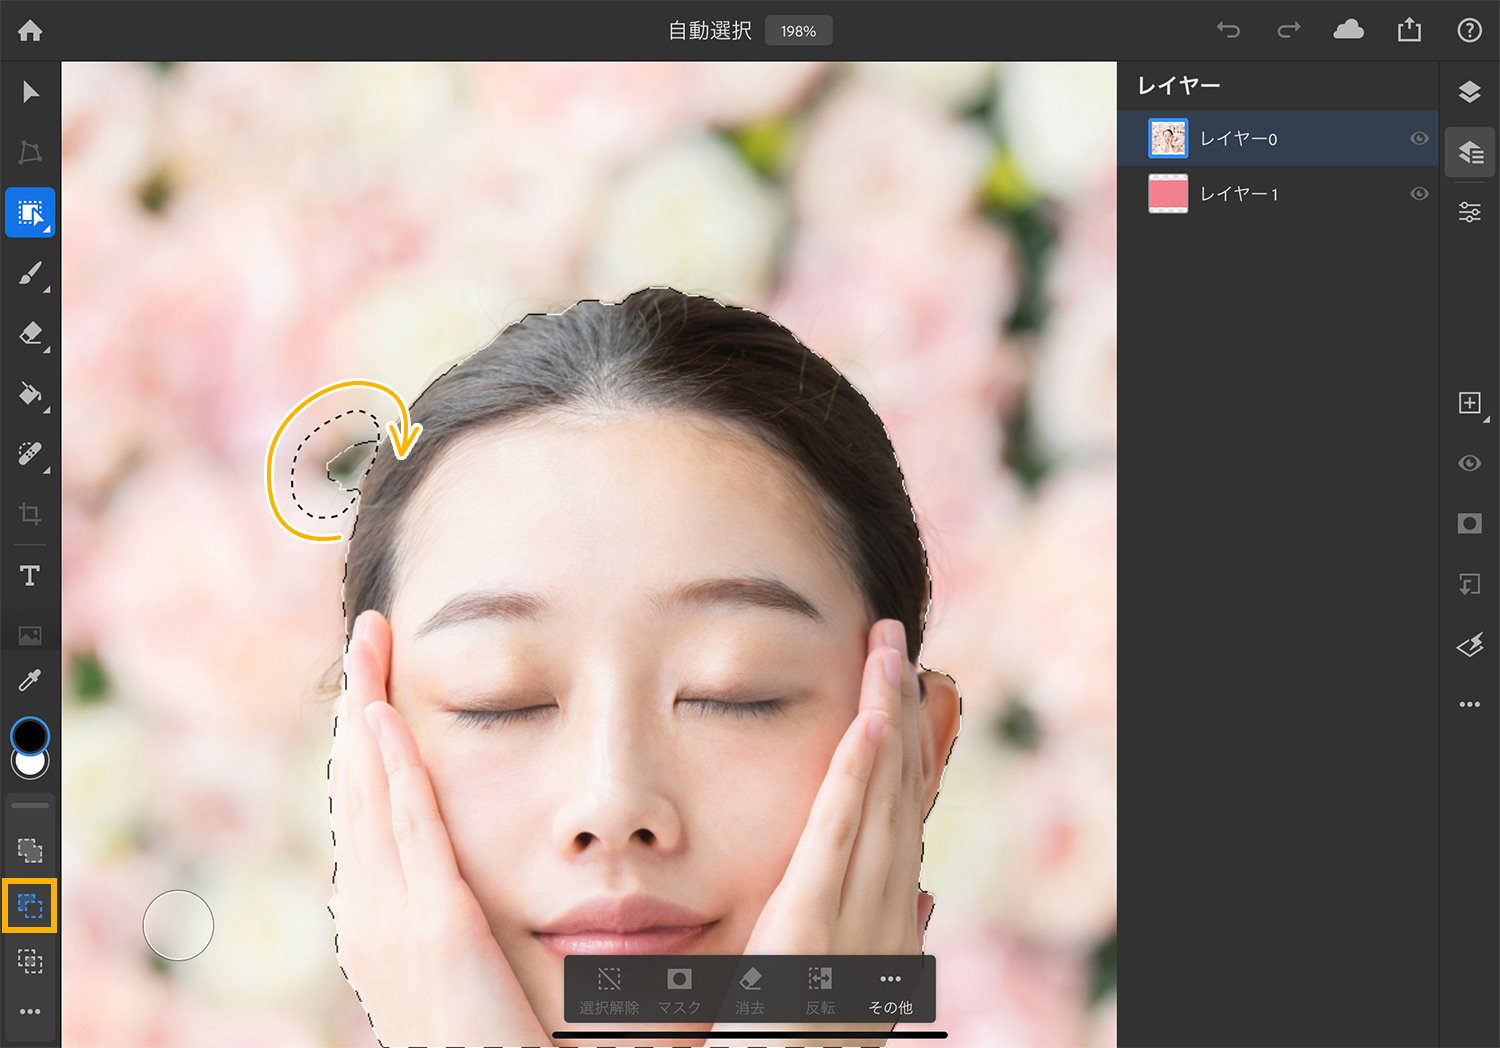Open filters and adjustments
Viewport: 1500px width, 1048px height.
tap(1469, 645)
